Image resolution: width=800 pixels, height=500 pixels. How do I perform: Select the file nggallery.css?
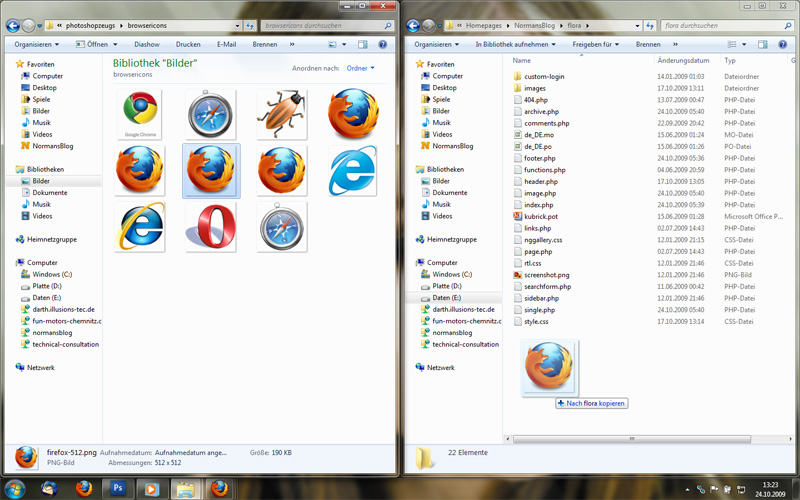tap(543, 240)
